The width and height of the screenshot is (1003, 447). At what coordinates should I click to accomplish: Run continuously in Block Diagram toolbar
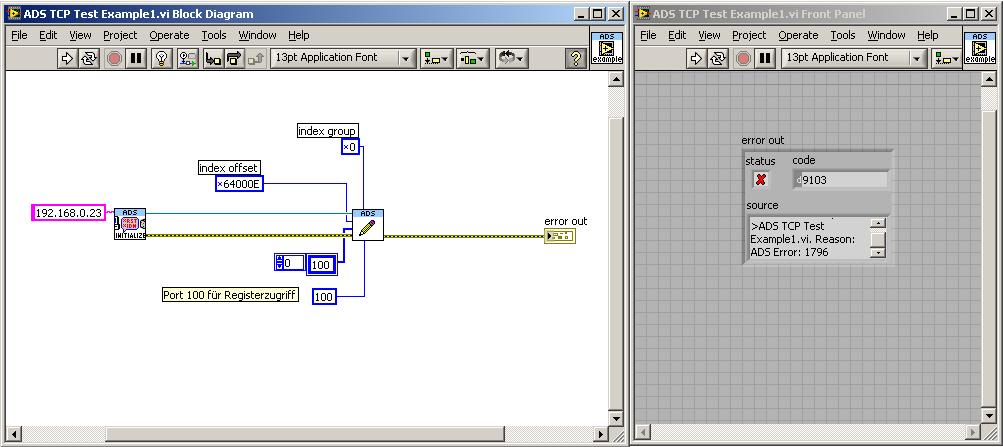pos(88,59)
